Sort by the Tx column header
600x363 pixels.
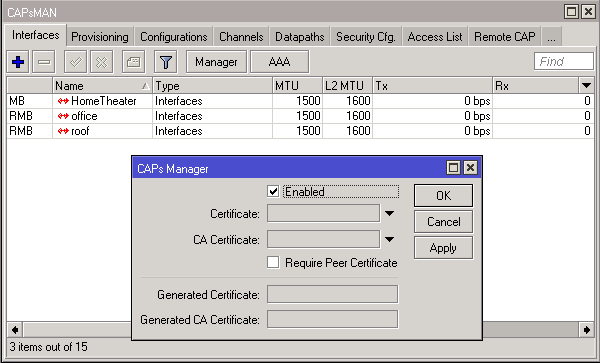tap(432, 86)
